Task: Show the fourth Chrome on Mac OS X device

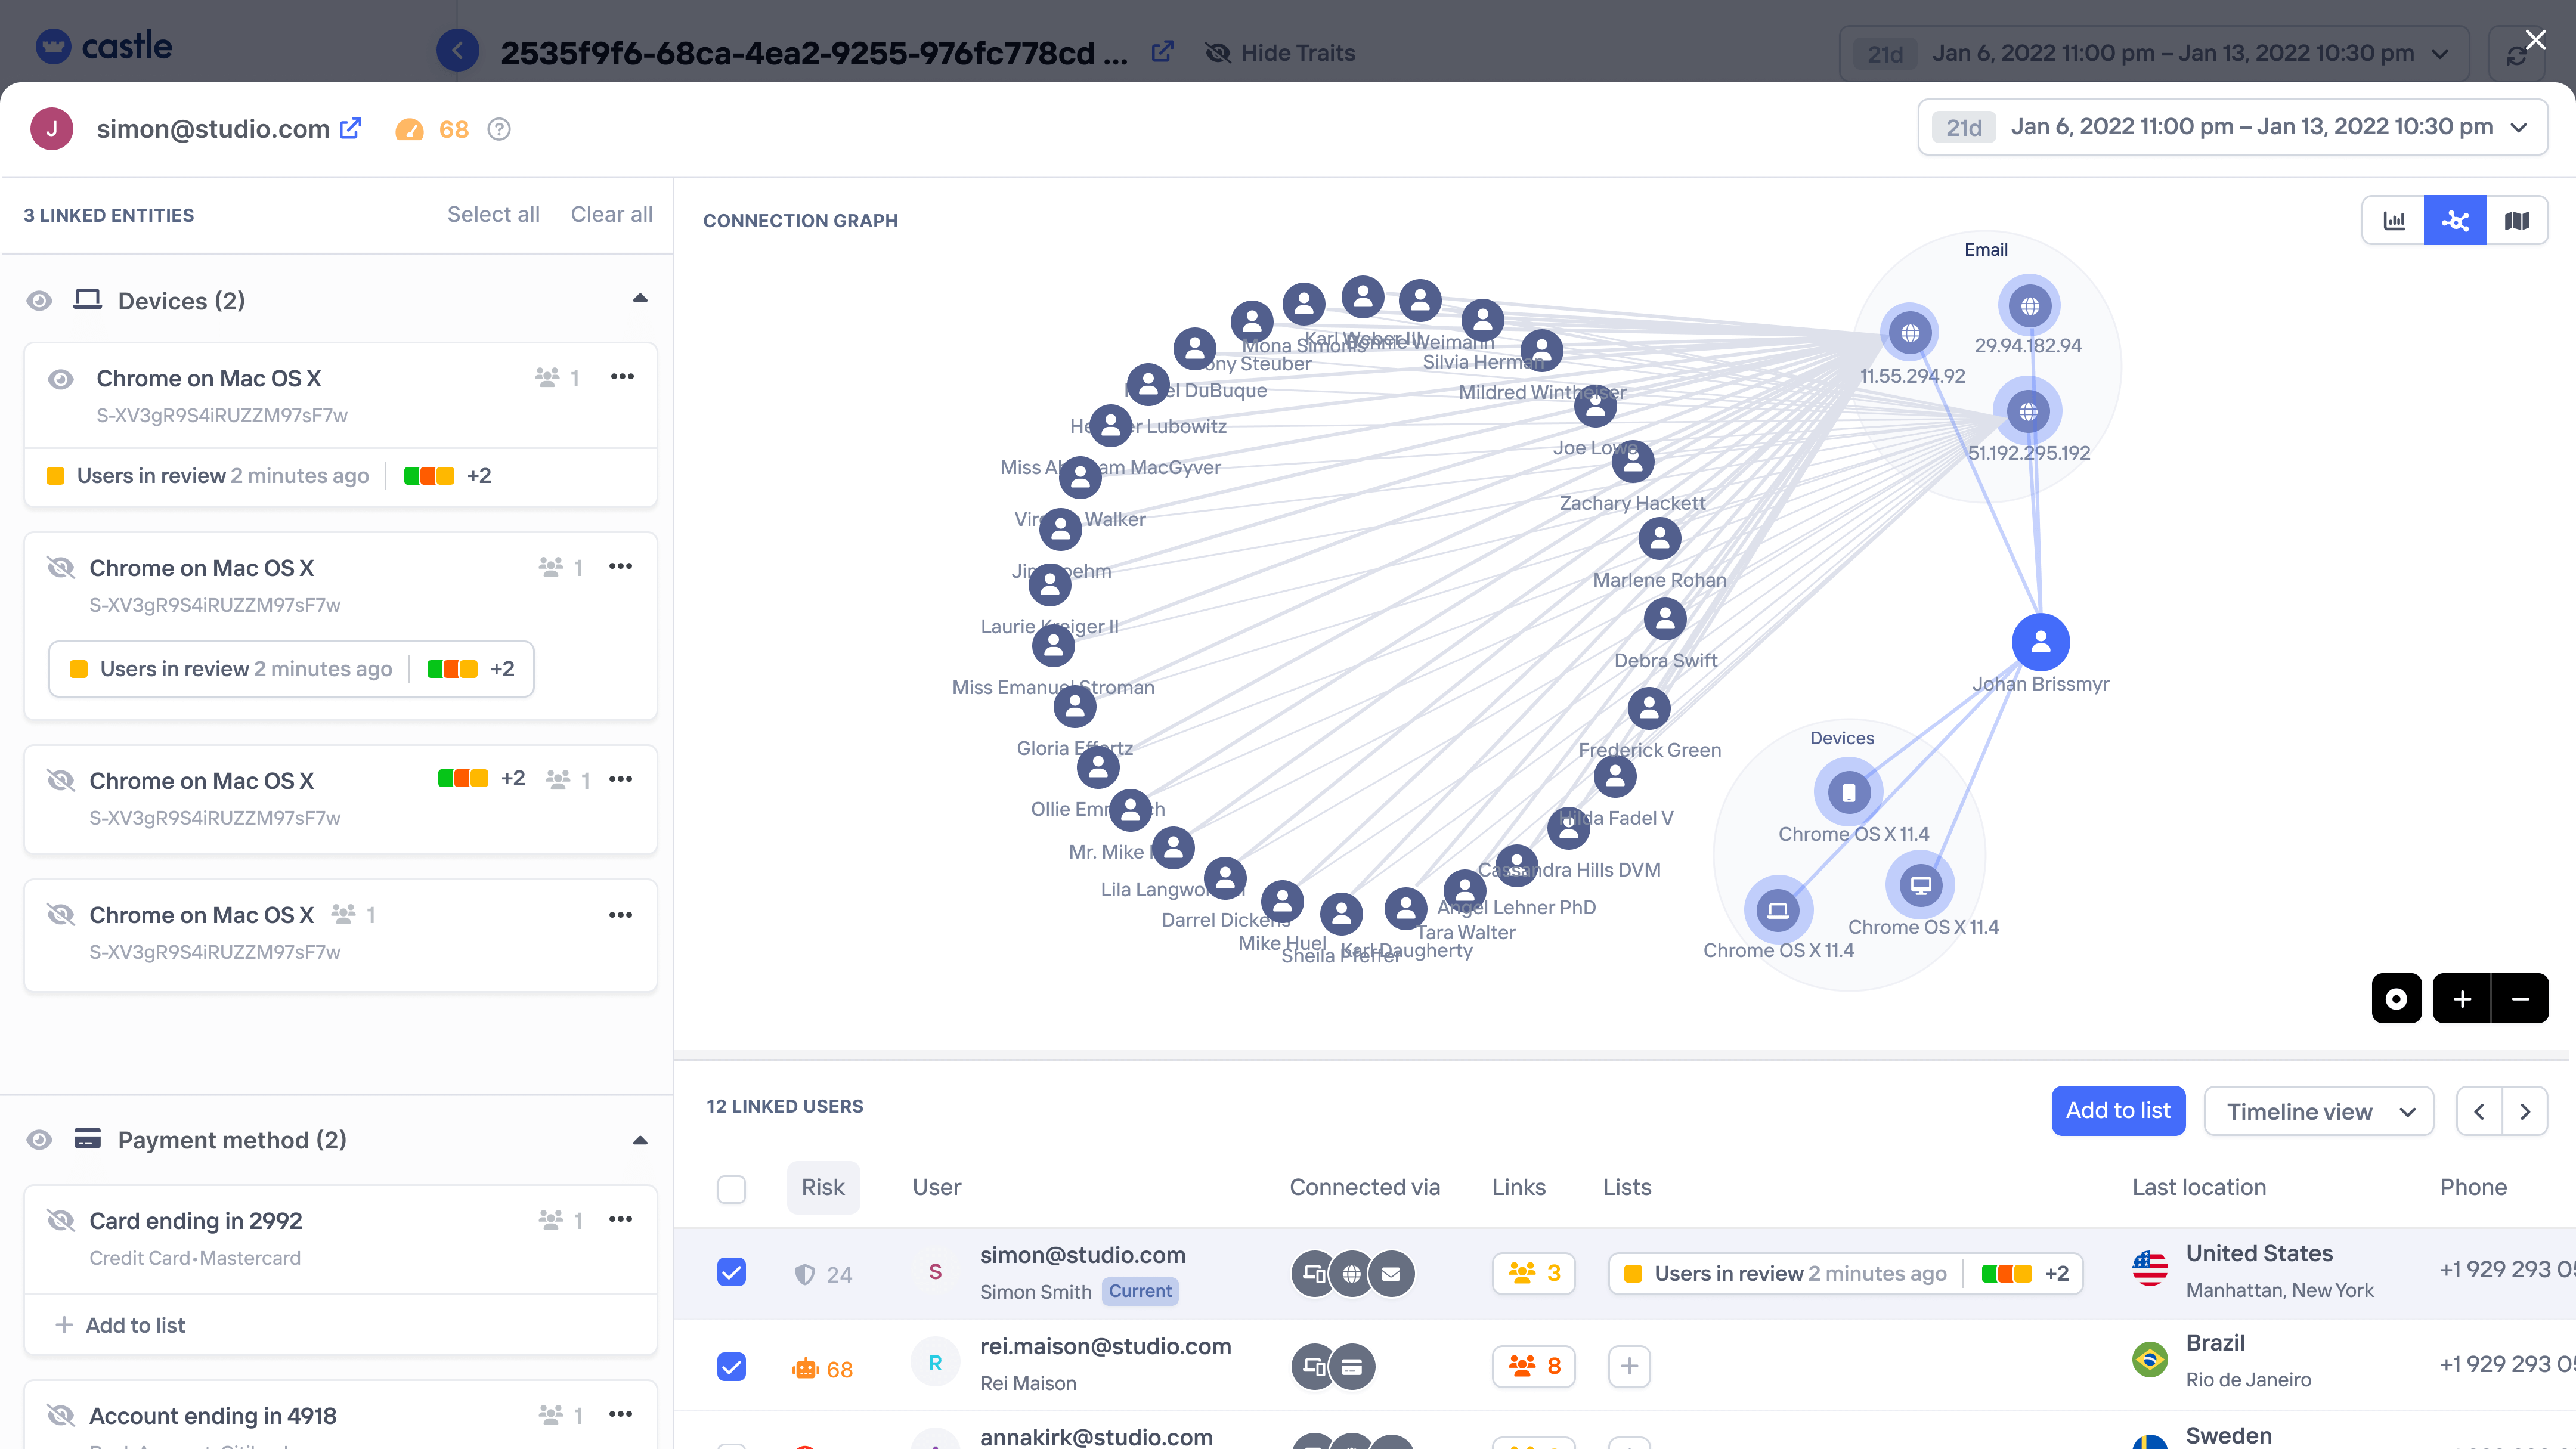Action: point(61,915)
